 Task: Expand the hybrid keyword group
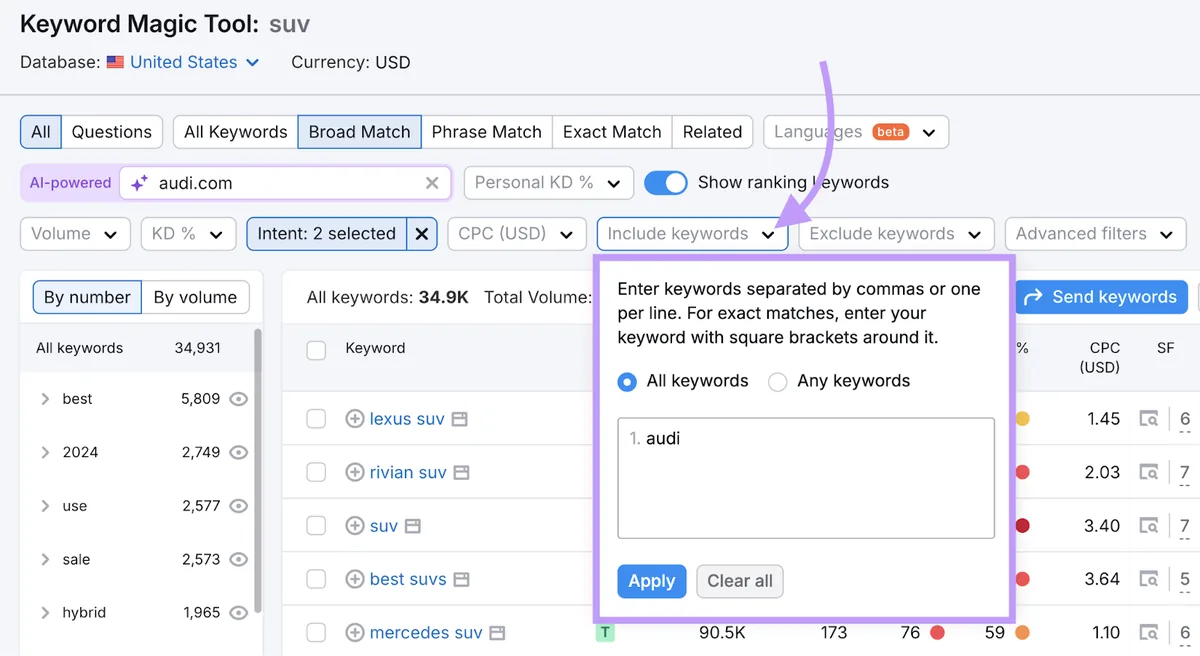pos(45,612)
